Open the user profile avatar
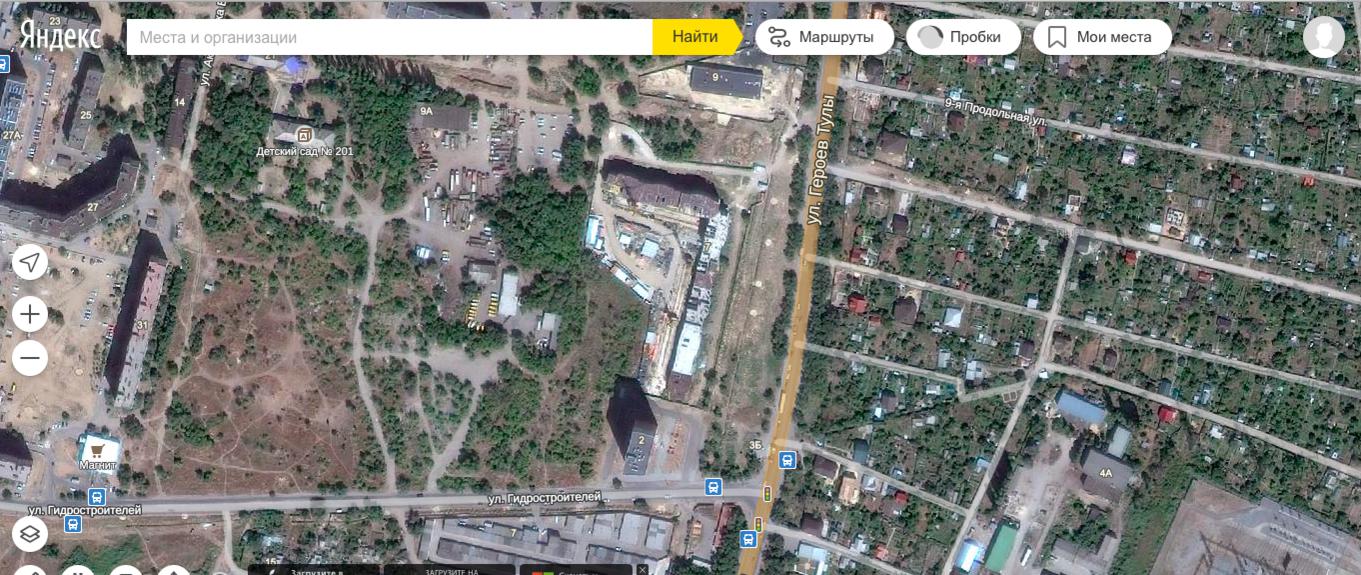1361x575 pixels. 1324,37
